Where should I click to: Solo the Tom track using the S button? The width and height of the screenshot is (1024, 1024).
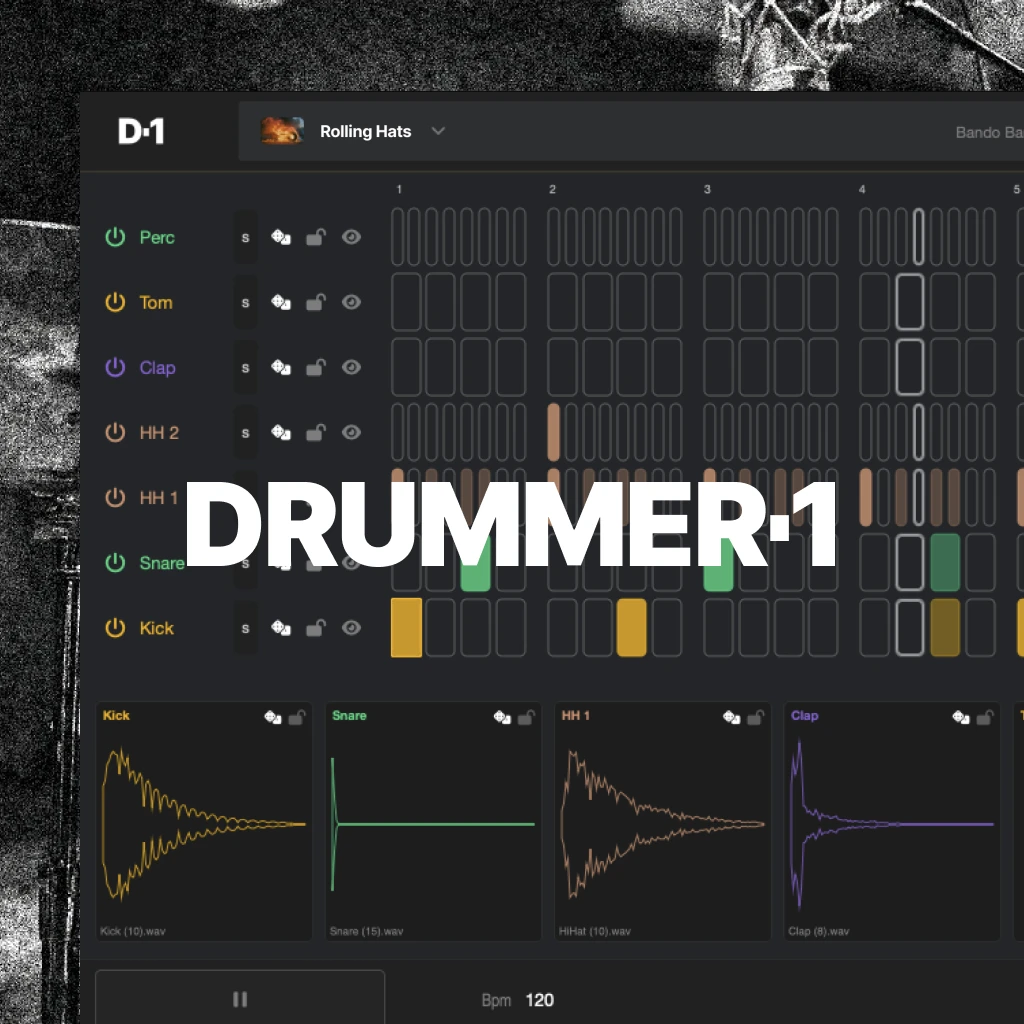245,302
